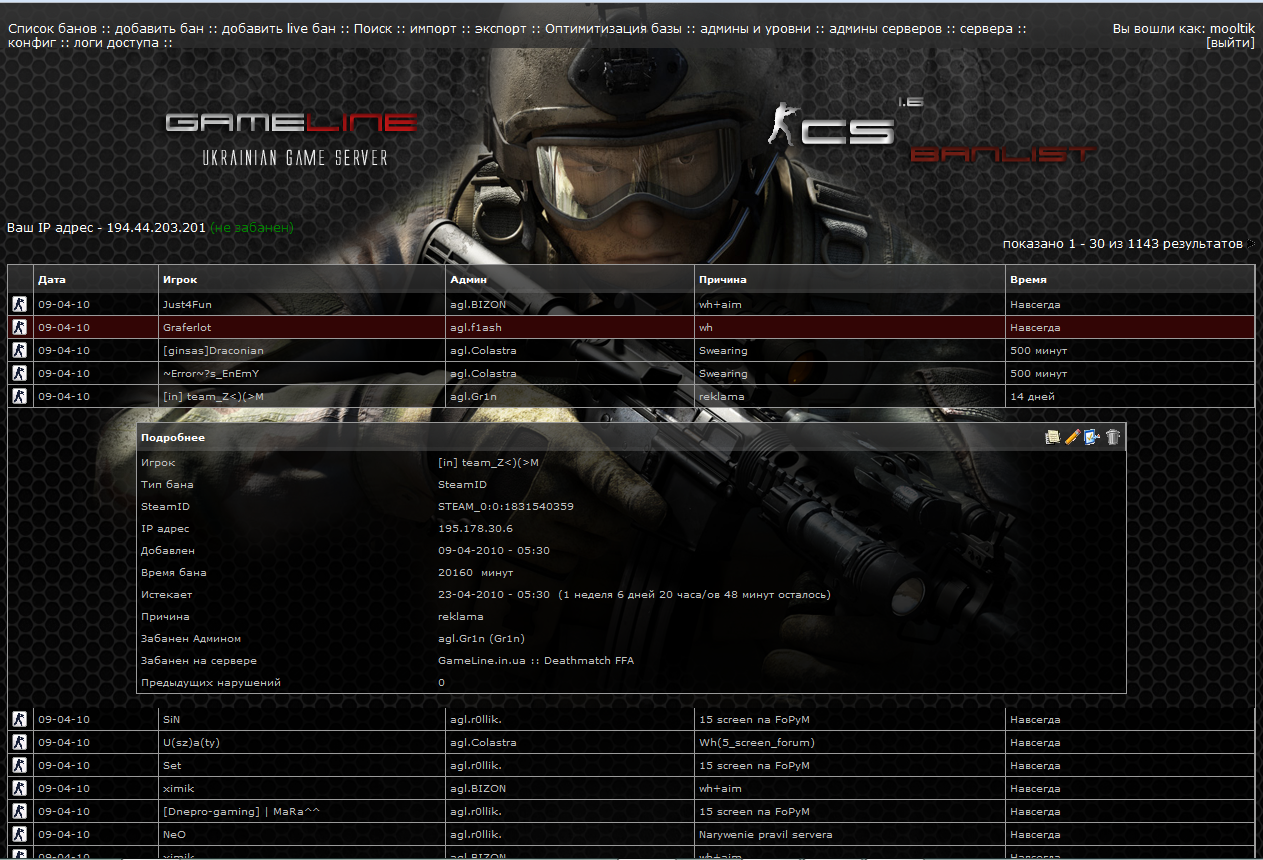Viewport: 1263px width, 860px height.
Task: Click player SiN cell
Action: point(170,719)
